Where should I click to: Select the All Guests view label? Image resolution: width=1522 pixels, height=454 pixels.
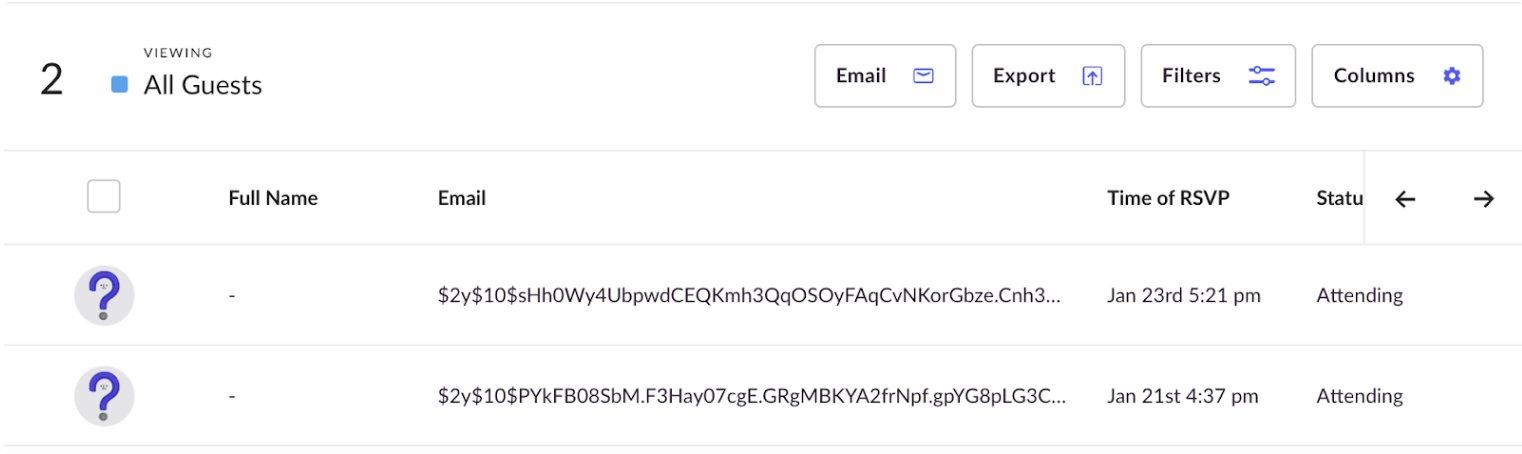click(203, 85)
